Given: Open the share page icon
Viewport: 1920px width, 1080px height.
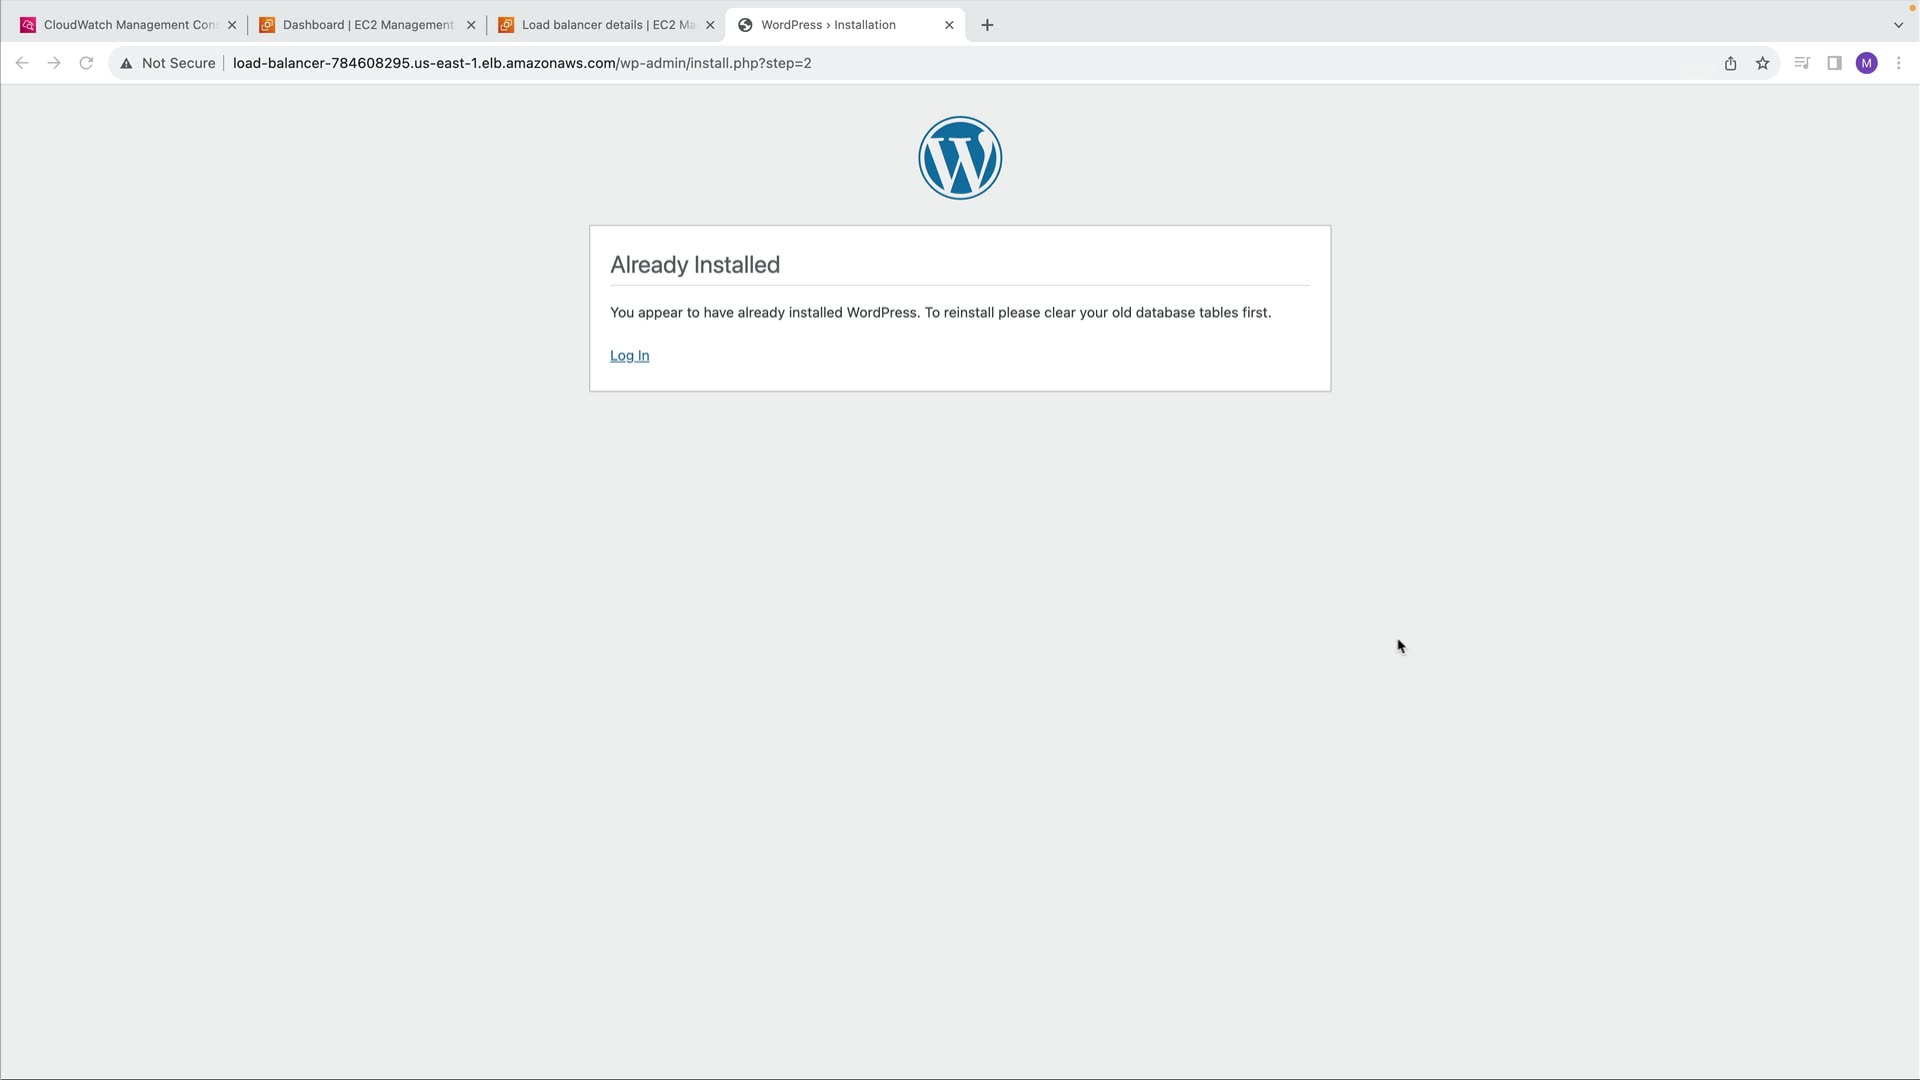Looking at the screenshot, I should (1730, 63).
